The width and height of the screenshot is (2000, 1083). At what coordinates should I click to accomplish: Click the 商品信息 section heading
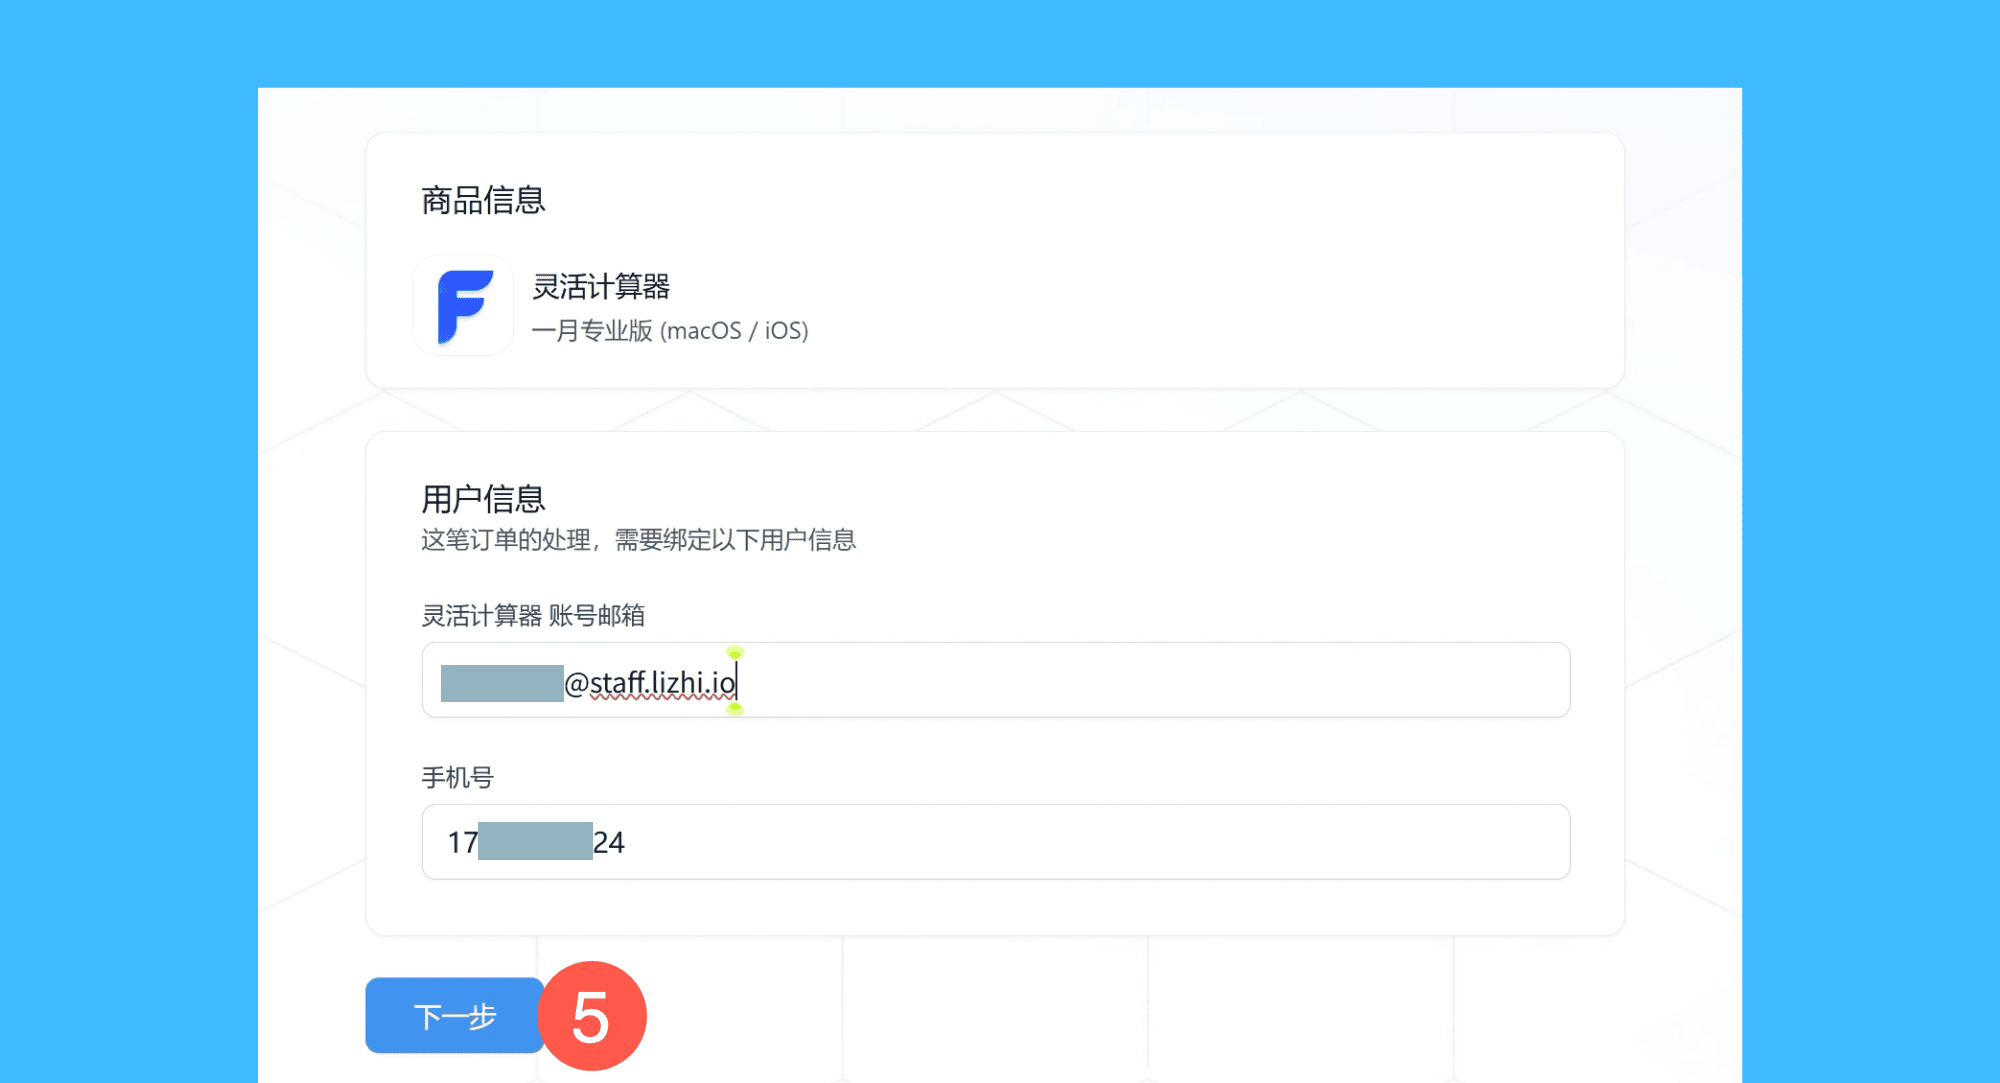[483, 201]
